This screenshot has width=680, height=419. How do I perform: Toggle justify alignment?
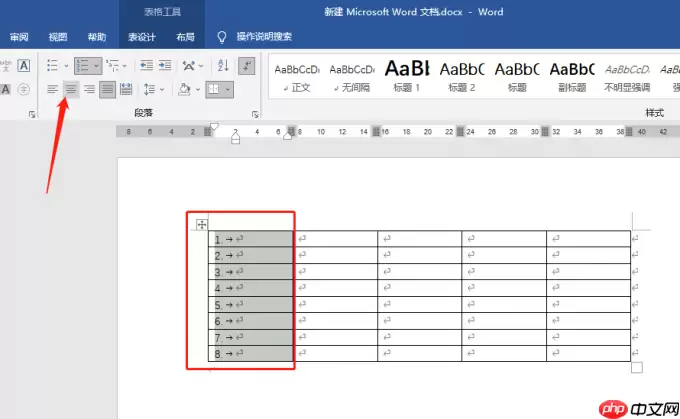coord(107,90)
